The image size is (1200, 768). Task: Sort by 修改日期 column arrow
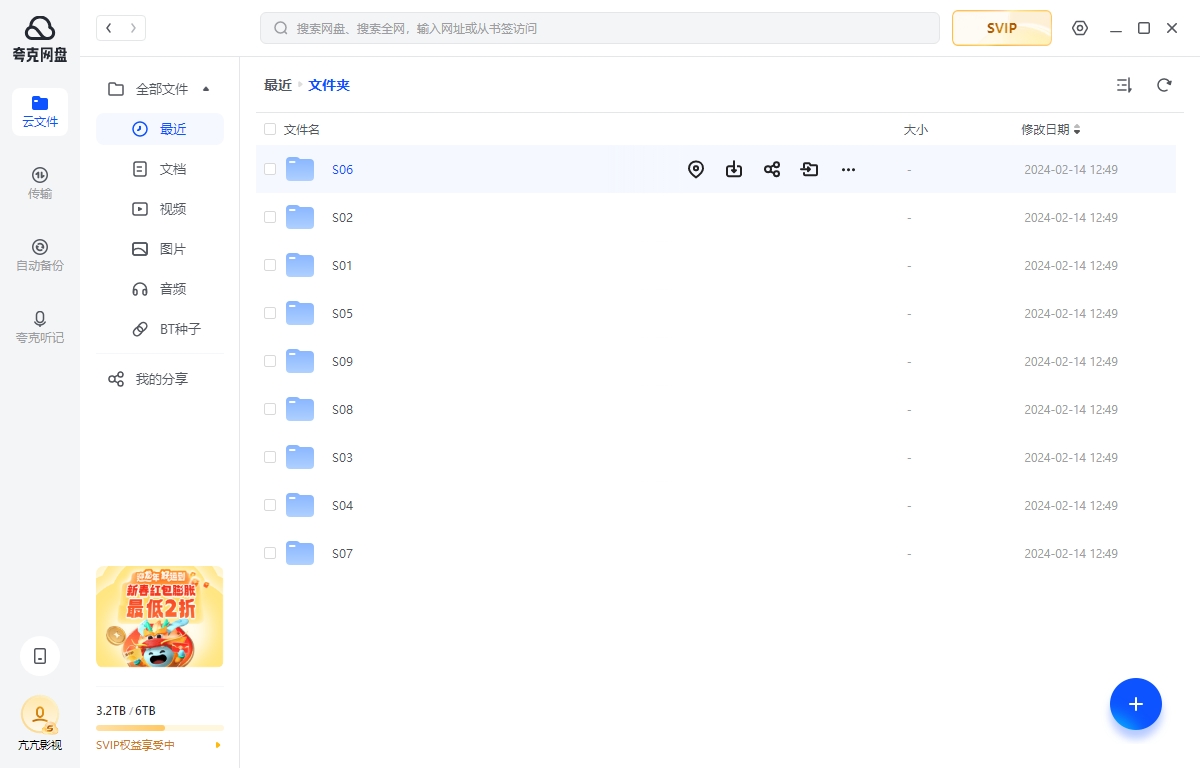click(1077, 130)
